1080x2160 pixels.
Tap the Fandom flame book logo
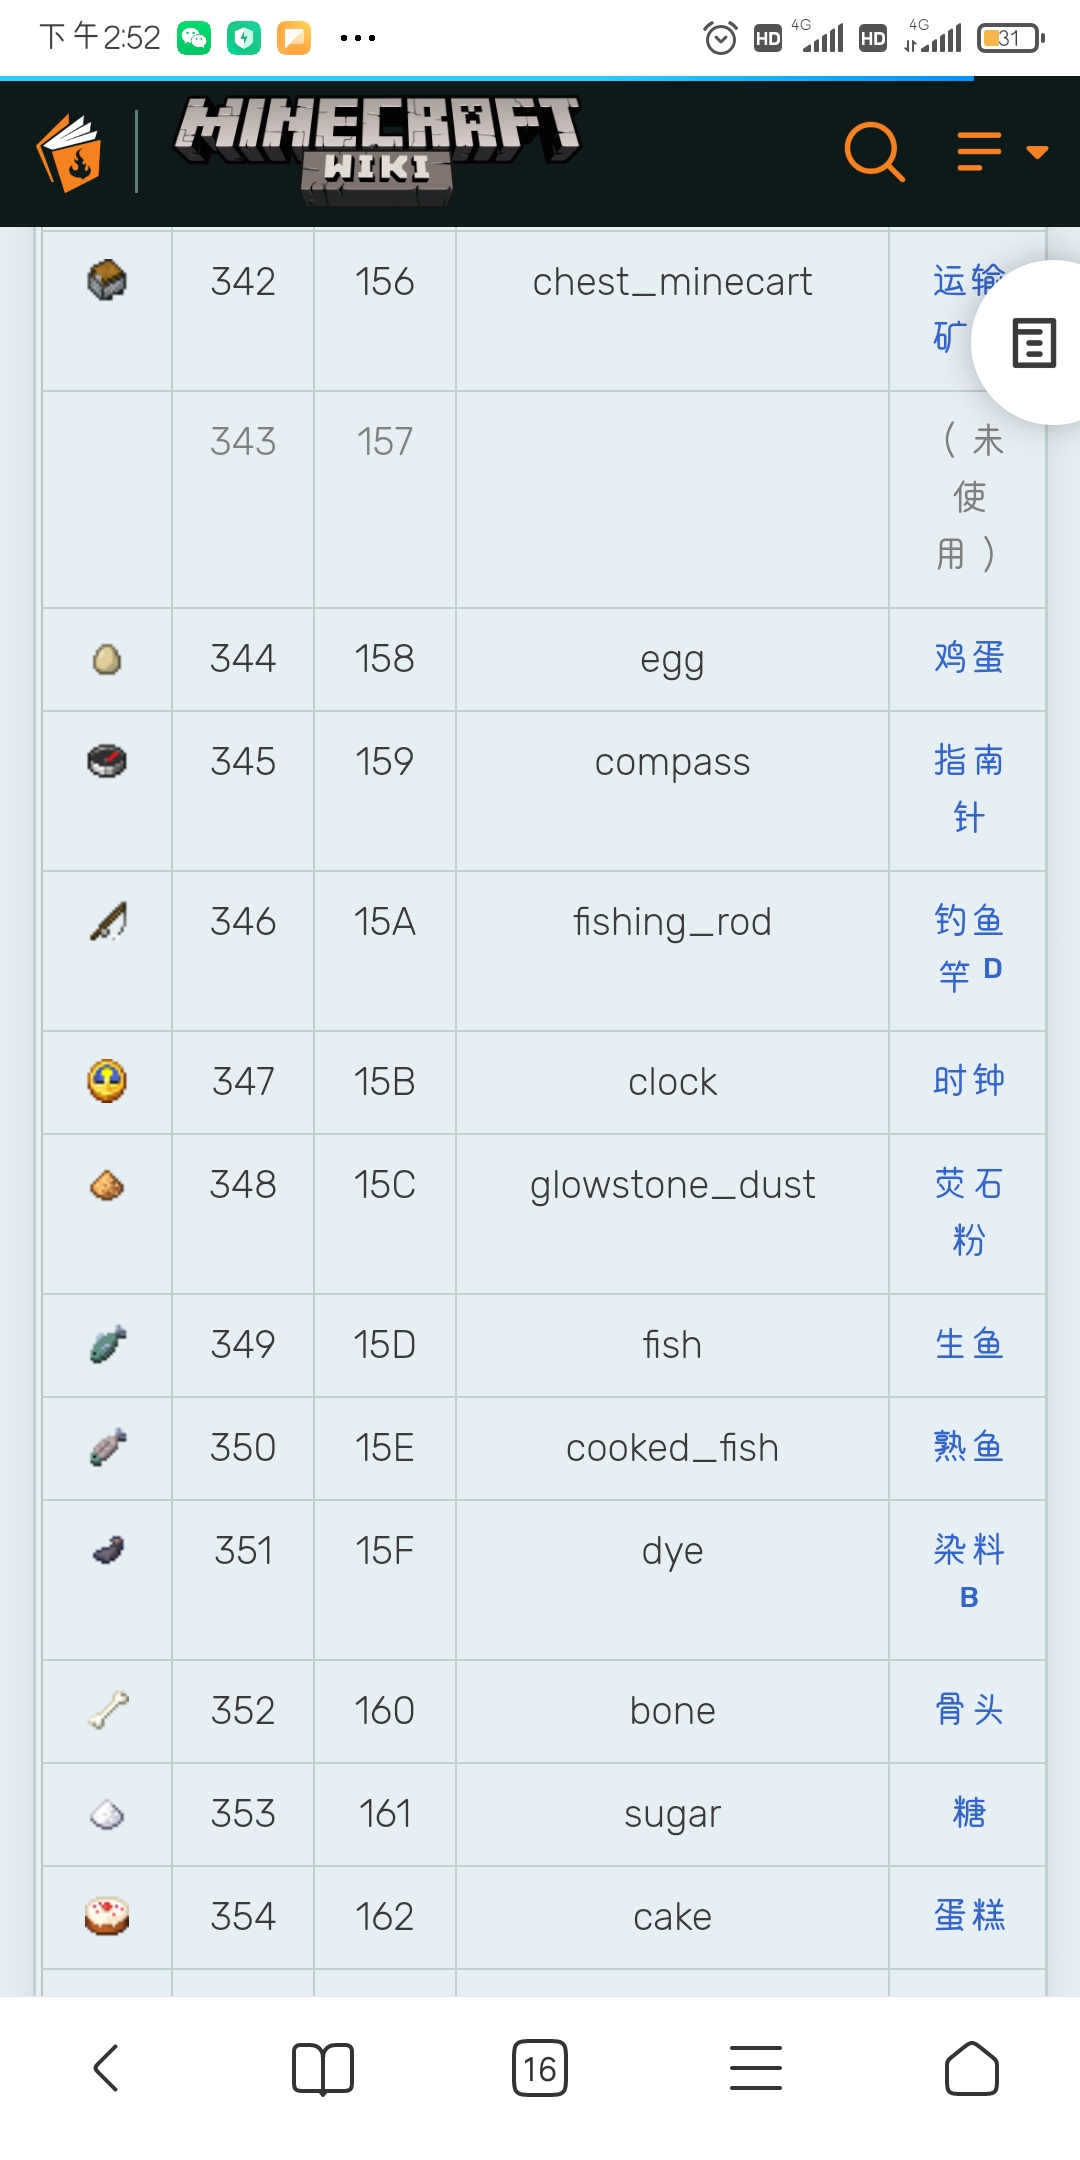coord(69,152)
